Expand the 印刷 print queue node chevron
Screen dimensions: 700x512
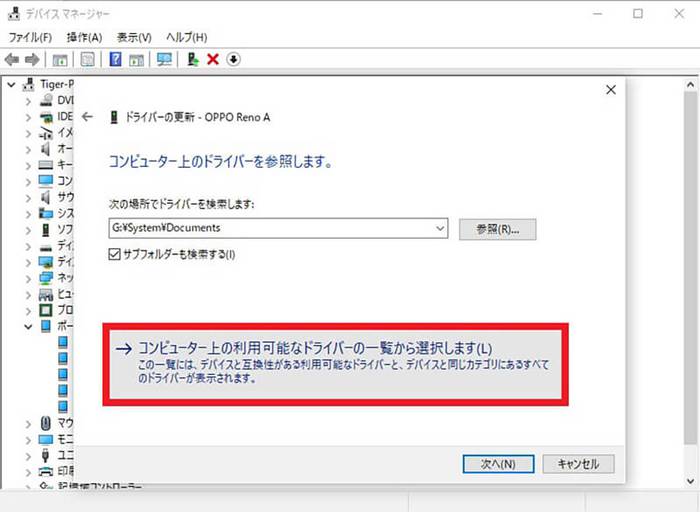pyautogui.click(x=28, y=472)
